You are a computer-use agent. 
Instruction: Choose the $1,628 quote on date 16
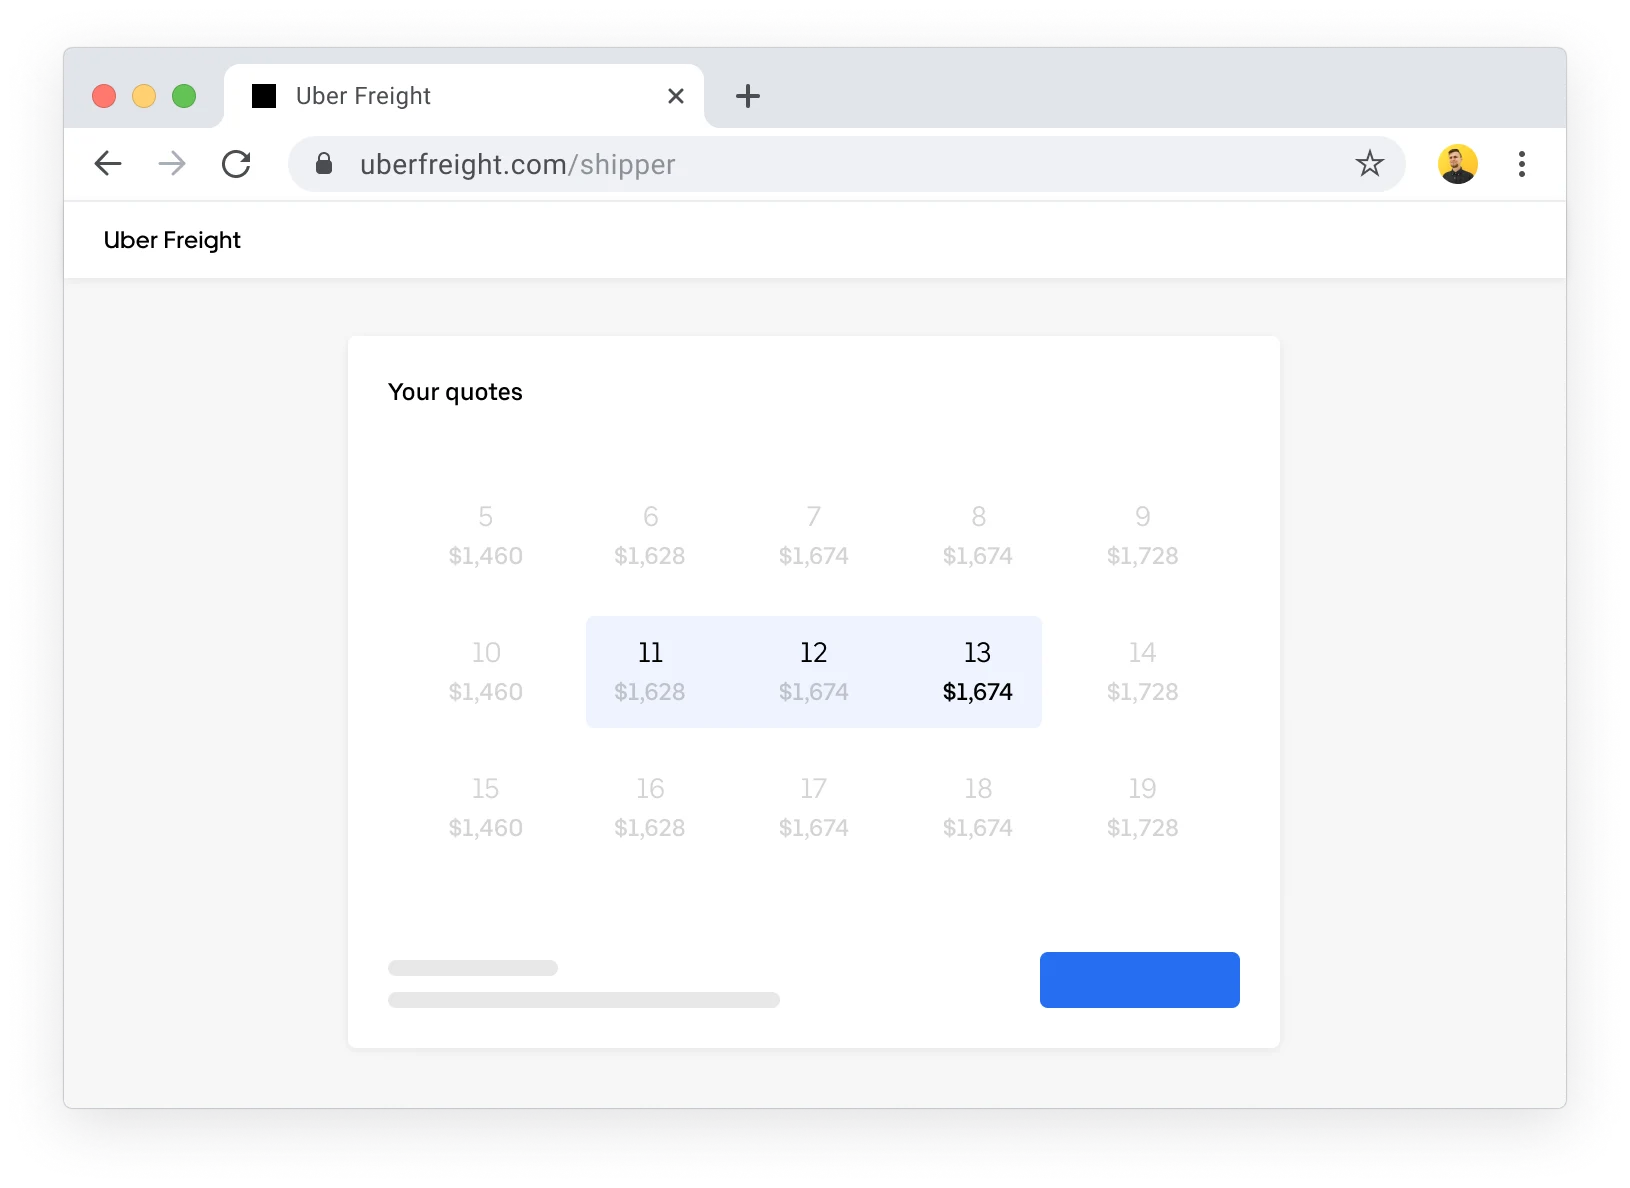click(x=650, y=807)
